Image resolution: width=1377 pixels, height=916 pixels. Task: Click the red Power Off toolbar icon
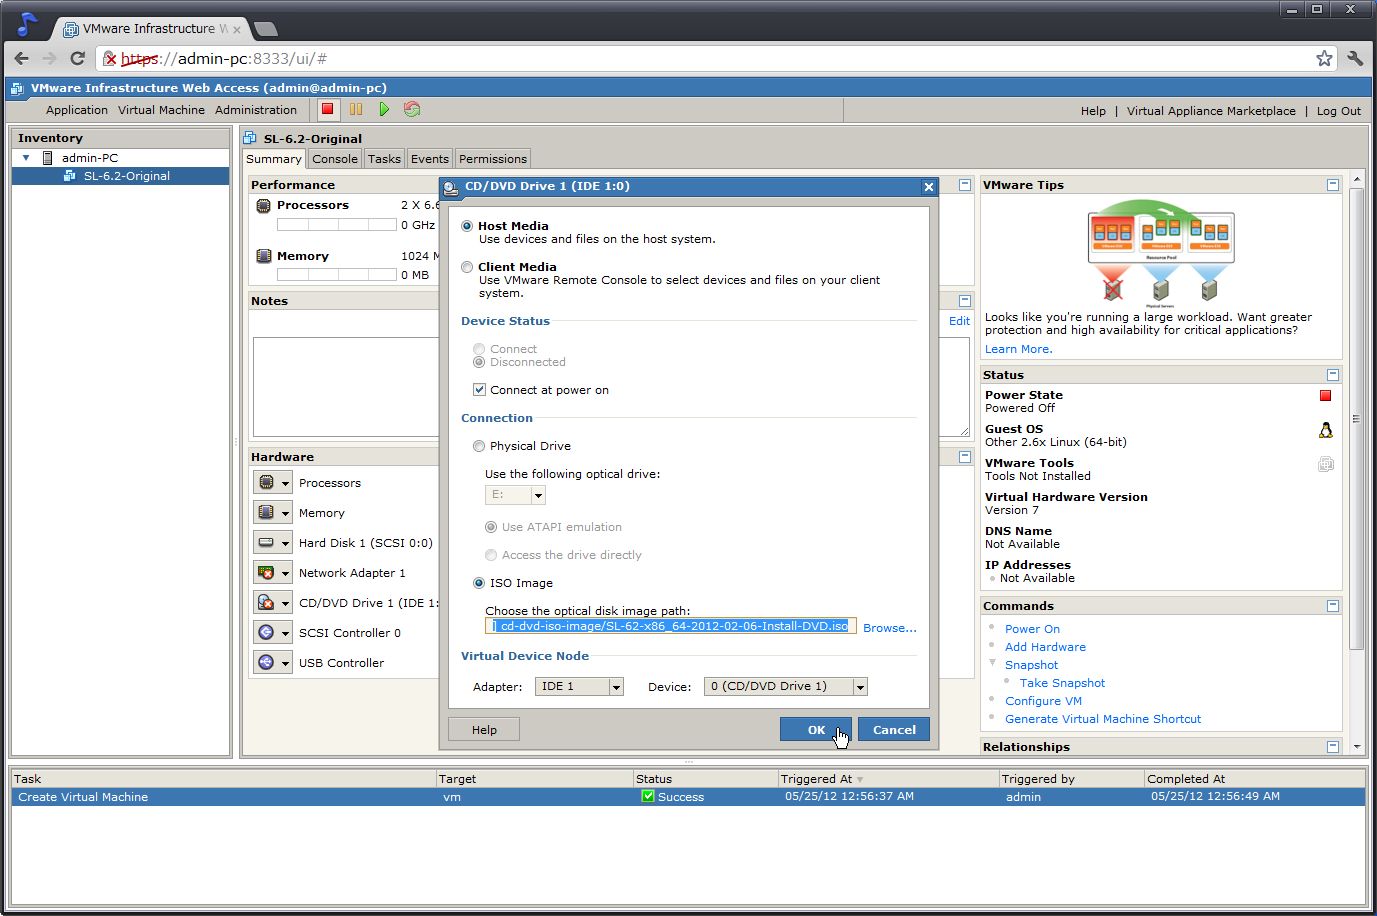(327, 109)
